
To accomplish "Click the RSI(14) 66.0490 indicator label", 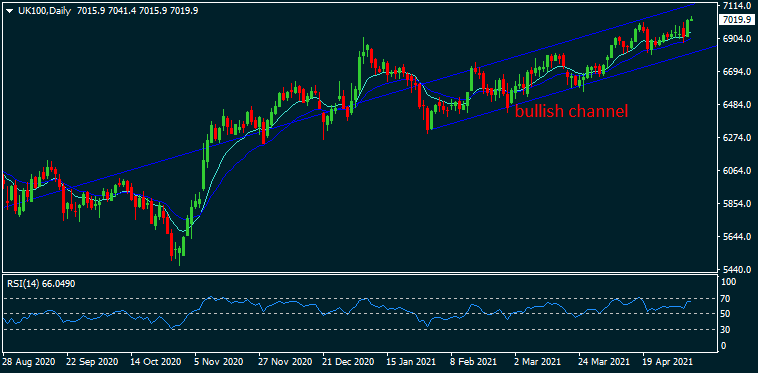I will pyautogui.click(x=41, y=284).
